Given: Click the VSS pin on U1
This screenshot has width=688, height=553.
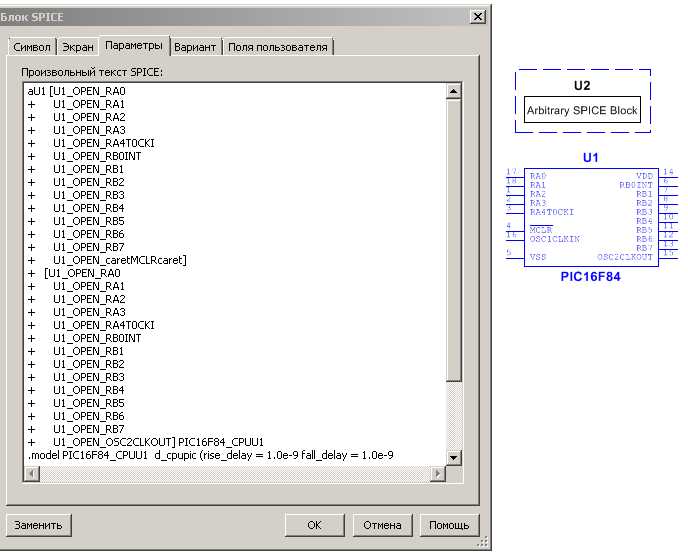Looking at the screenshot, I should coord(538,257).
